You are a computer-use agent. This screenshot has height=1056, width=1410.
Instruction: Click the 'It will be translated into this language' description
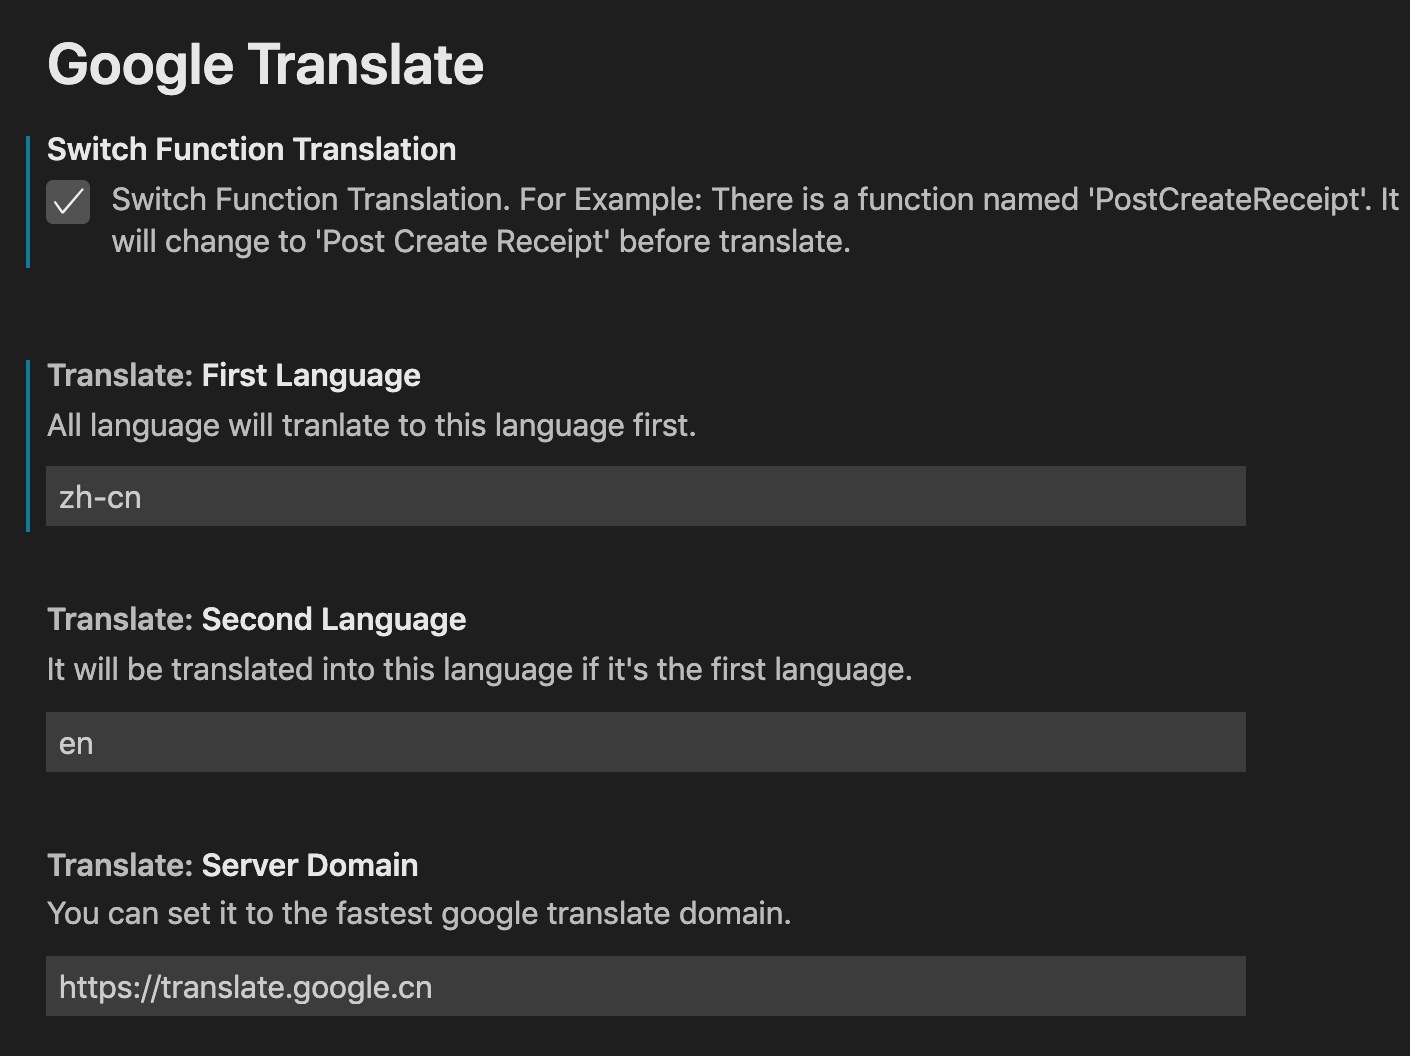pyautogui.click(x=480, y=669)
